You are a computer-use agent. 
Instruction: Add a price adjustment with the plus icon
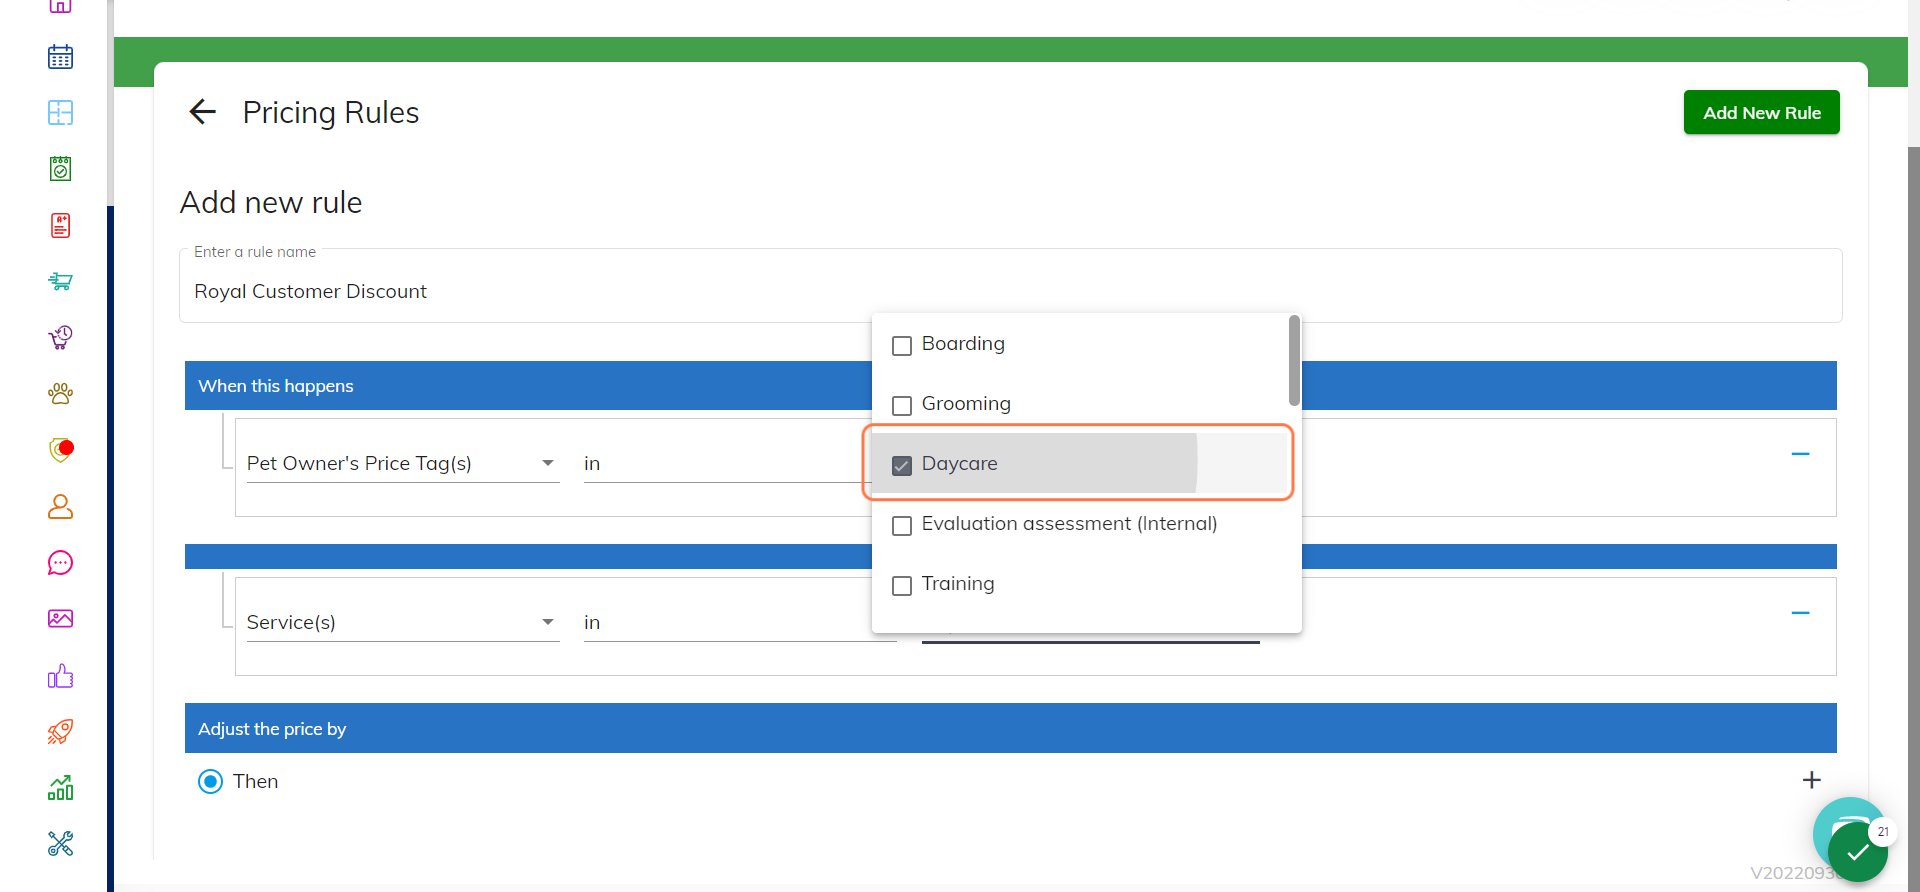[x=1811, y=780]
